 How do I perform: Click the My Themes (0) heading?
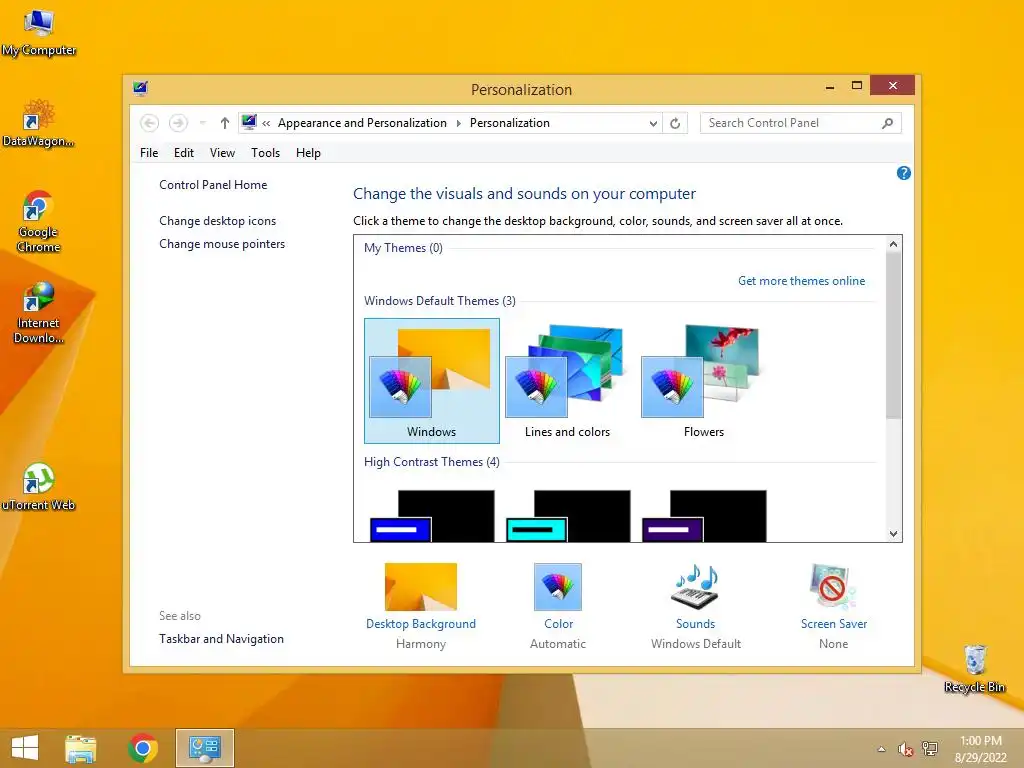pos(403,248)
